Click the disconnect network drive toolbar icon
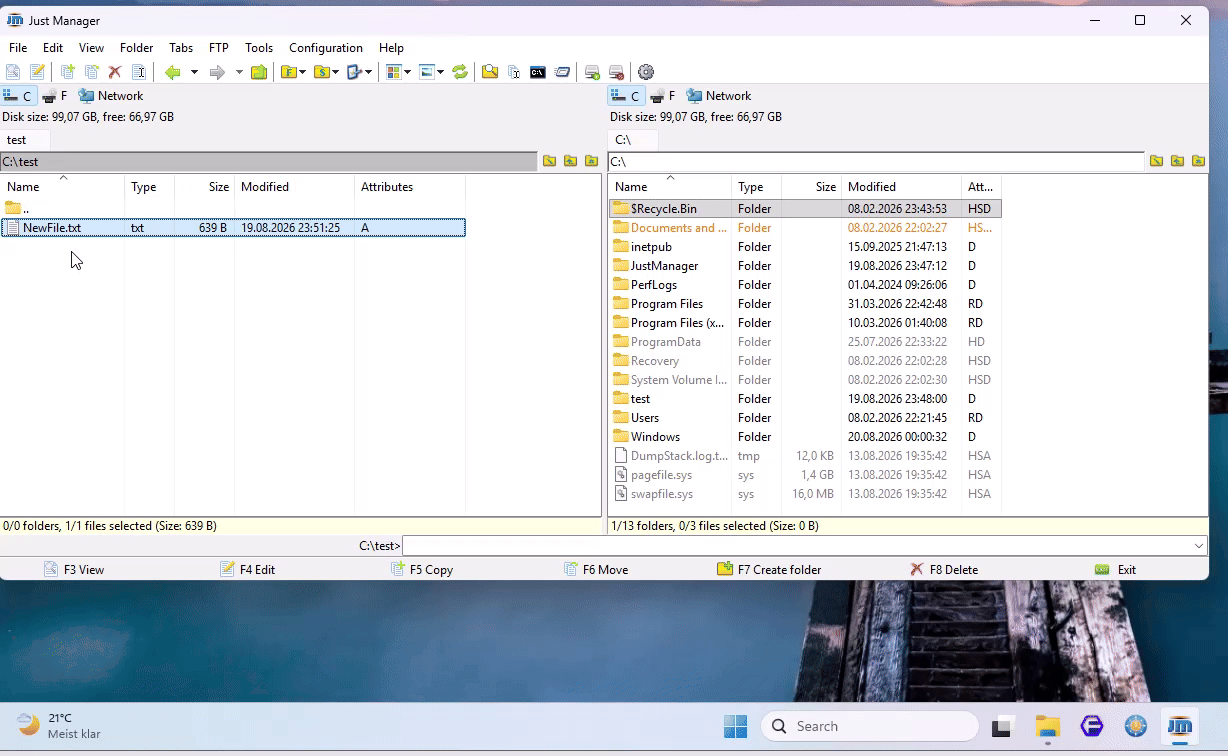The height and width of the screenshot is (756, 1228). pos(616,72)
